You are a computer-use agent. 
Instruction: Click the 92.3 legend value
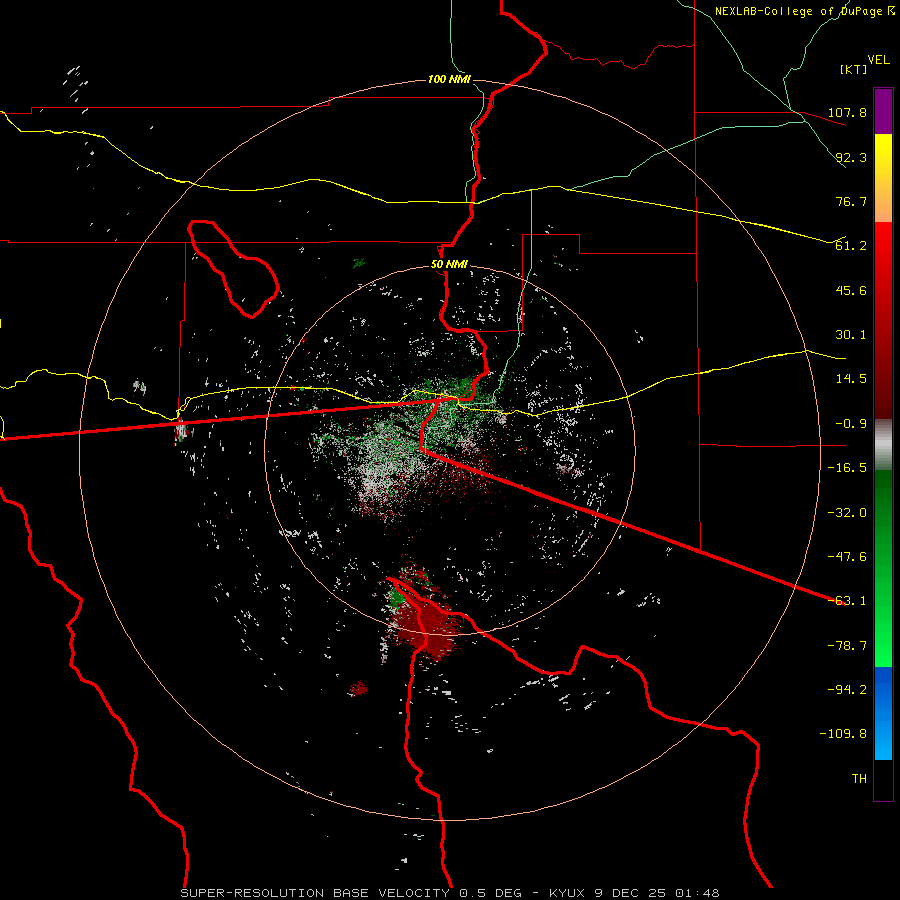pos(851,157)
